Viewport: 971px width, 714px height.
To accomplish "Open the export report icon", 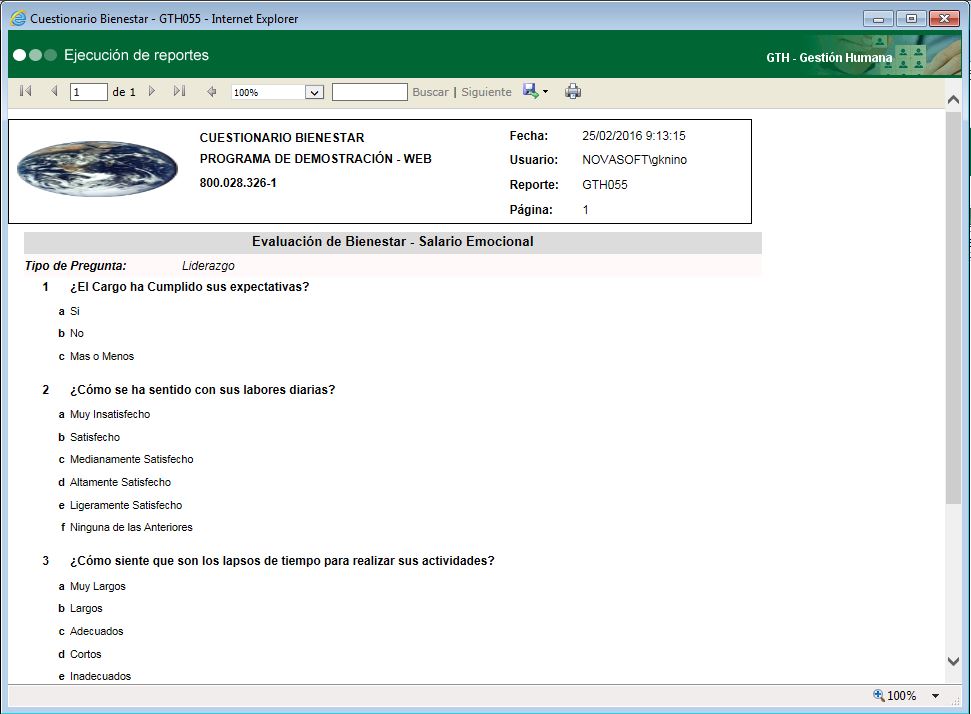I will tap(529, 91).
